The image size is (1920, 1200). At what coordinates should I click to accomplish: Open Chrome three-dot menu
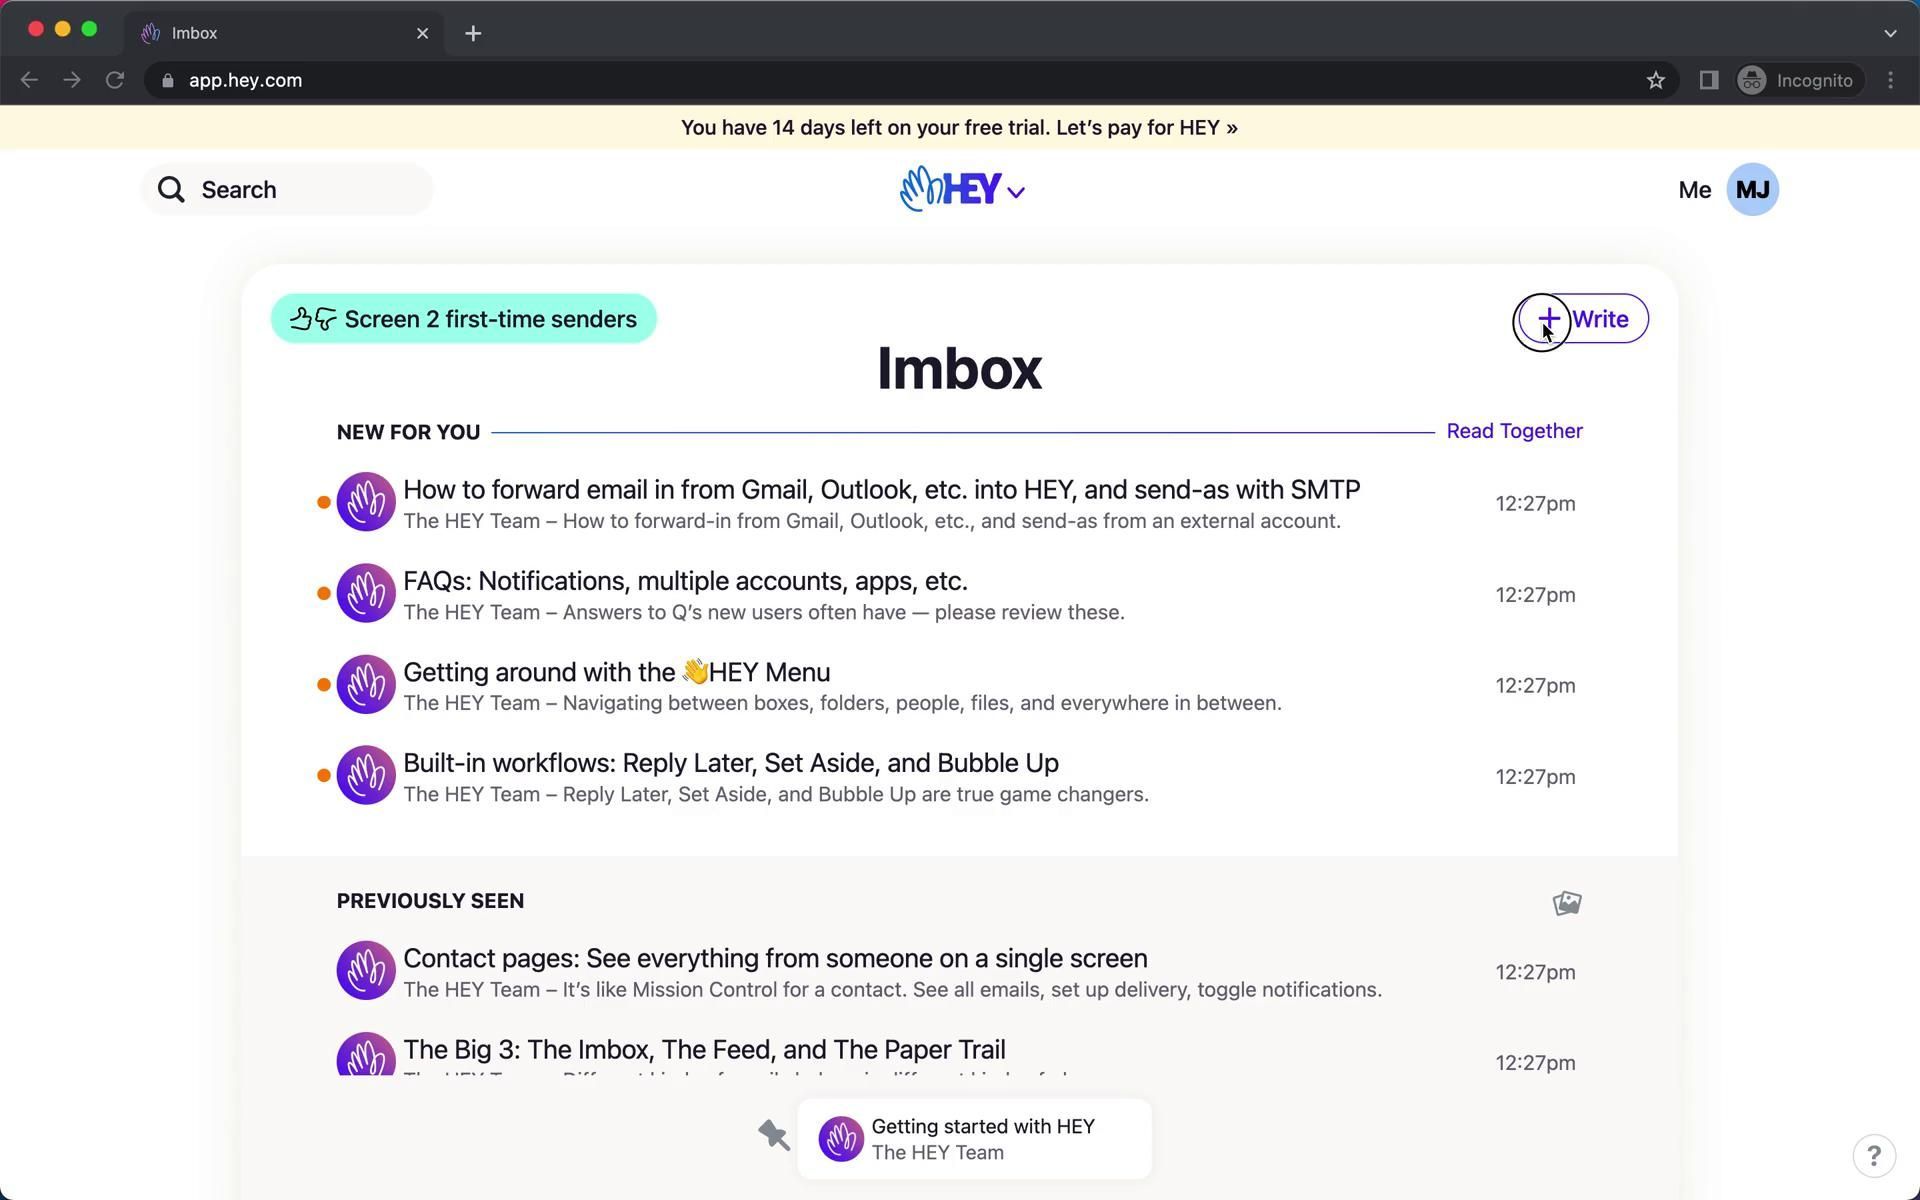click(1890, 81)
